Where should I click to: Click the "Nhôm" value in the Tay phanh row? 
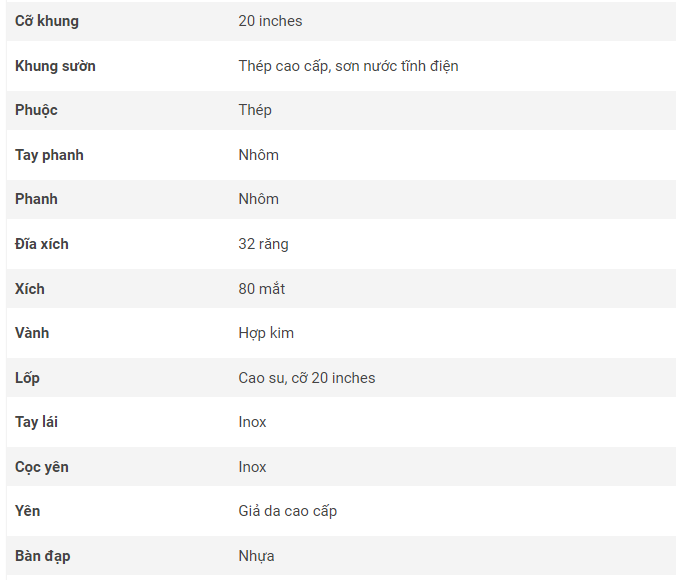[x=258, y=155]
